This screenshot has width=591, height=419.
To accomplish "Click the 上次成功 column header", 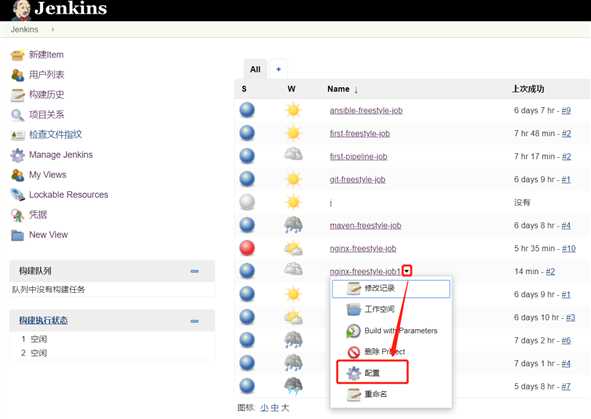I will [528, 89].
